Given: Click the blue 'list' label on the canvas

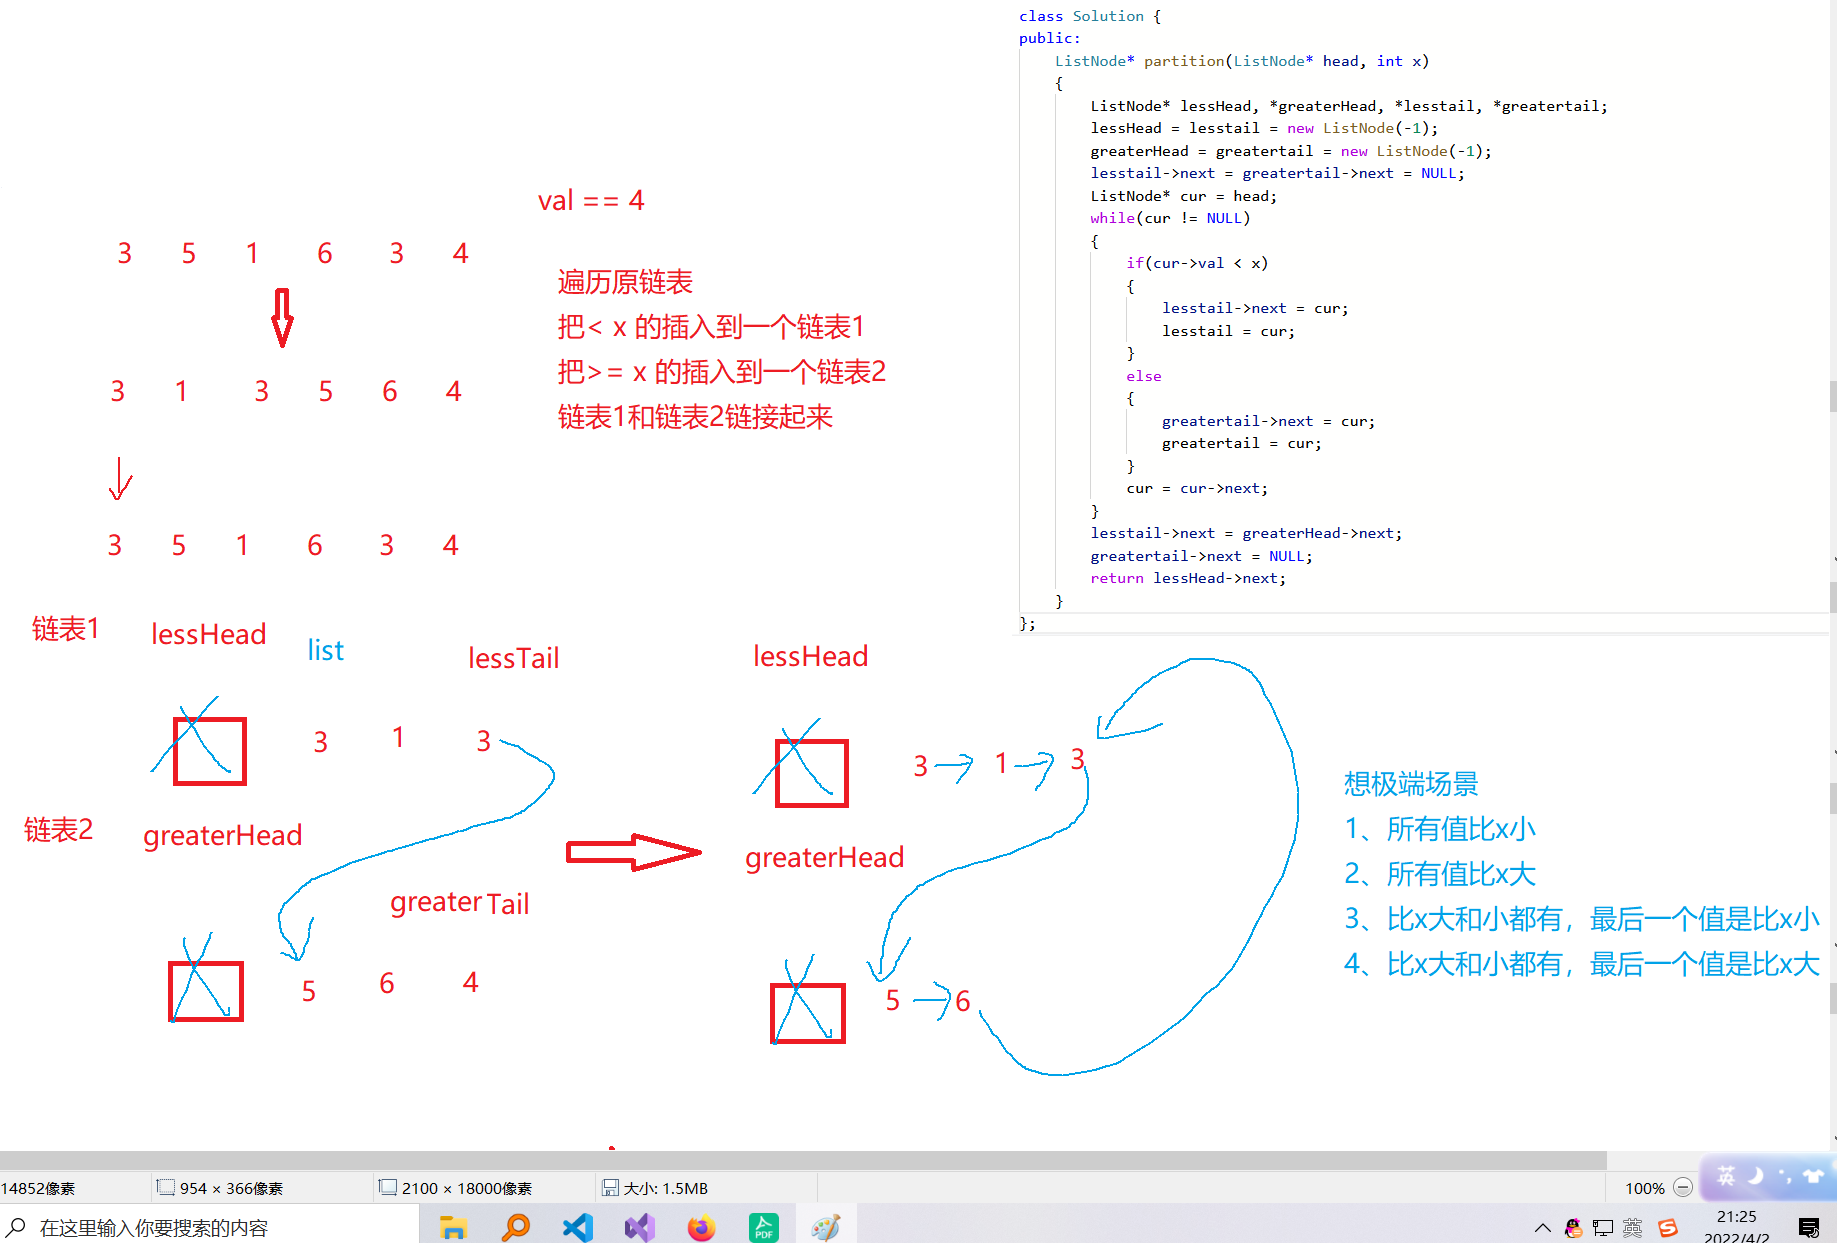Looking at the screenshot, I should pos(325,650).
